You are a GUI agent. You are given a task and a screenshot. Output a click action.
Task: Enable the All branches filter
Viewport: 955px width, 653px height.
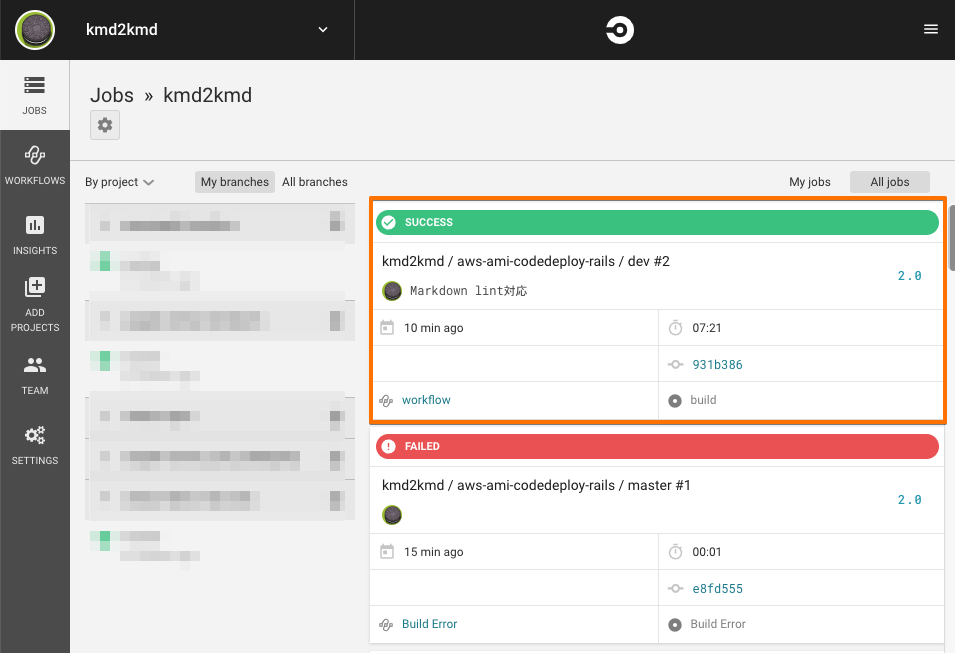pos(314,182)
